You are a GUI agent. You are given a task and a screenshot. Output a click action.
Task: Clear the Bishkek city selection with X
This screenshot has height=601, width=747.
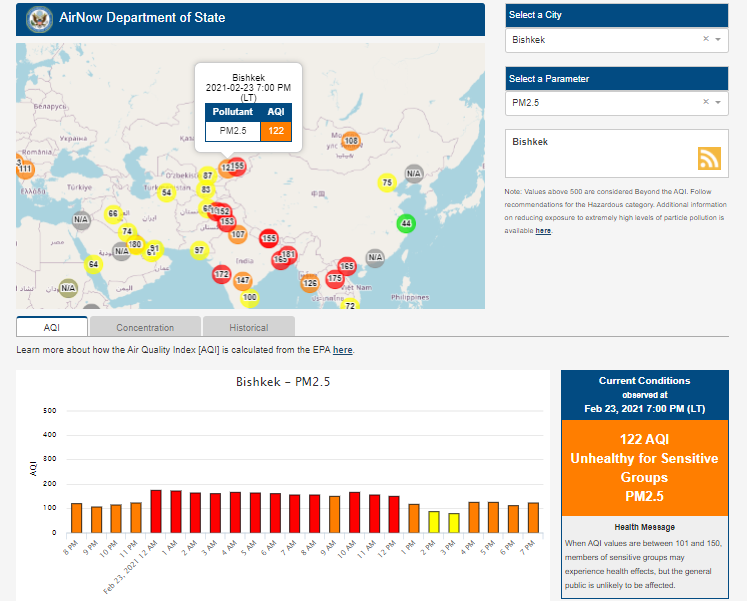click(705, 39)
